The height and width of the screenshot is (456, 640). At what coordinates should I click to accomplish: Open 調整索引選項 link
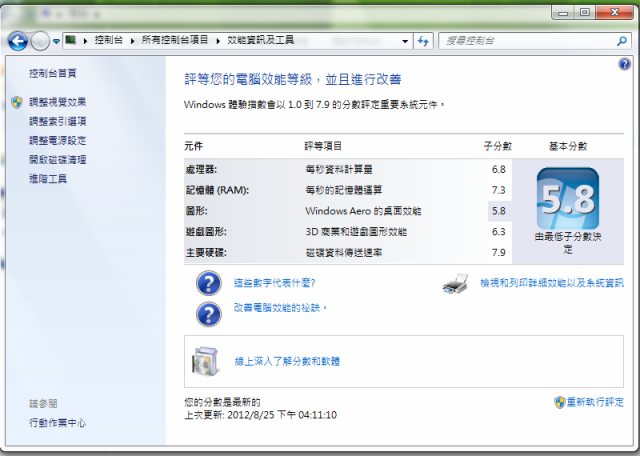(x=58, y=121)
